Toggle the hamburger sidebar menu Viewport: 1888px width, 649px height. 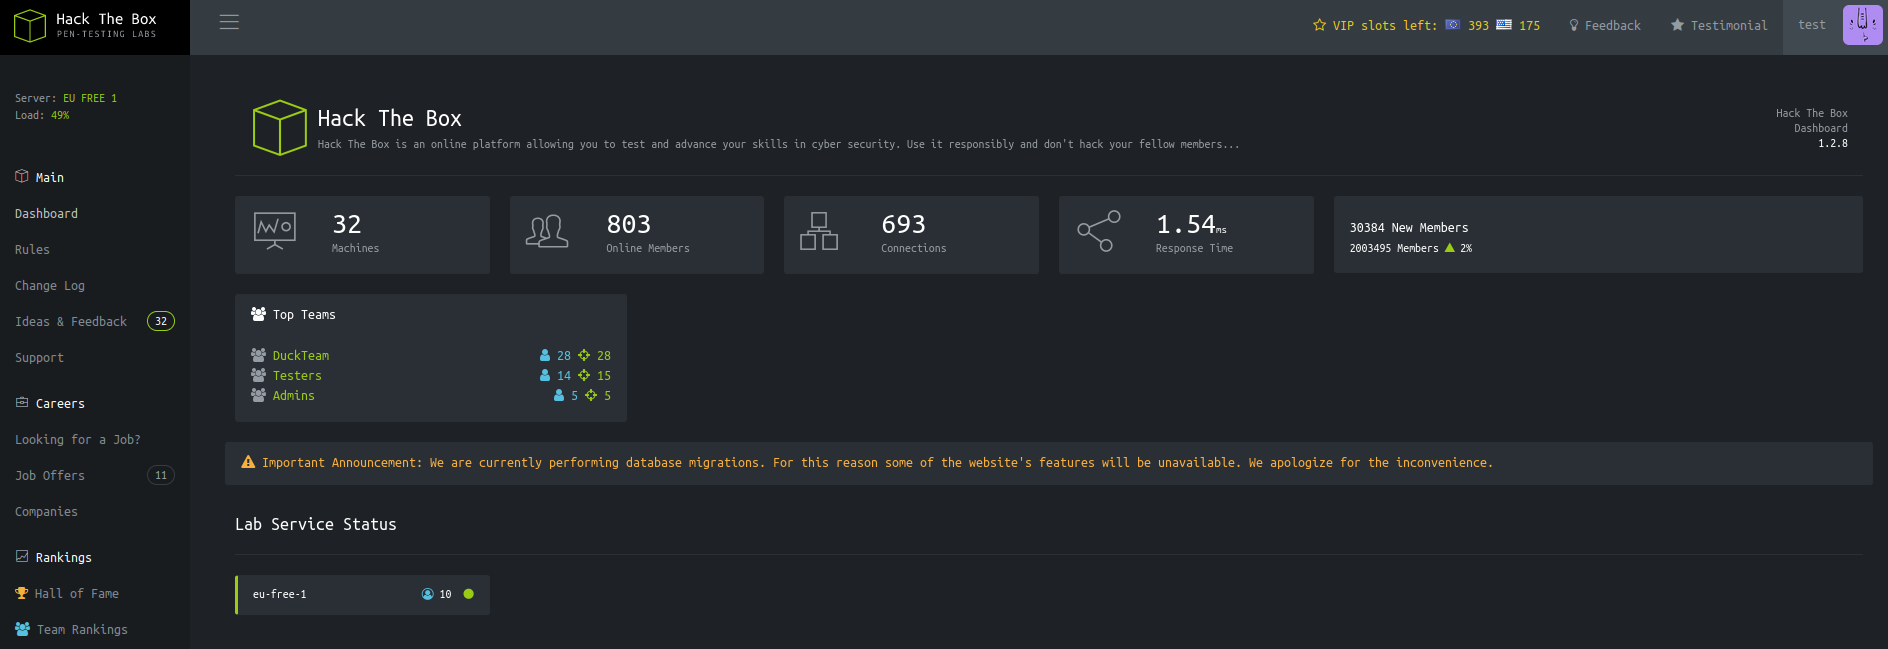click(229, 22)
